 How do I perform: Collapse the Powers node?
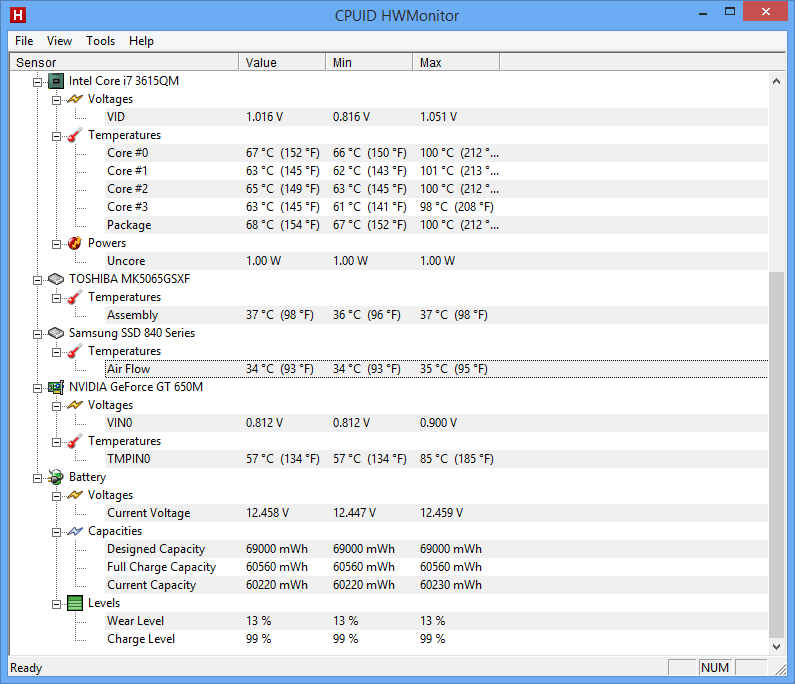click(x=56, y=244)
